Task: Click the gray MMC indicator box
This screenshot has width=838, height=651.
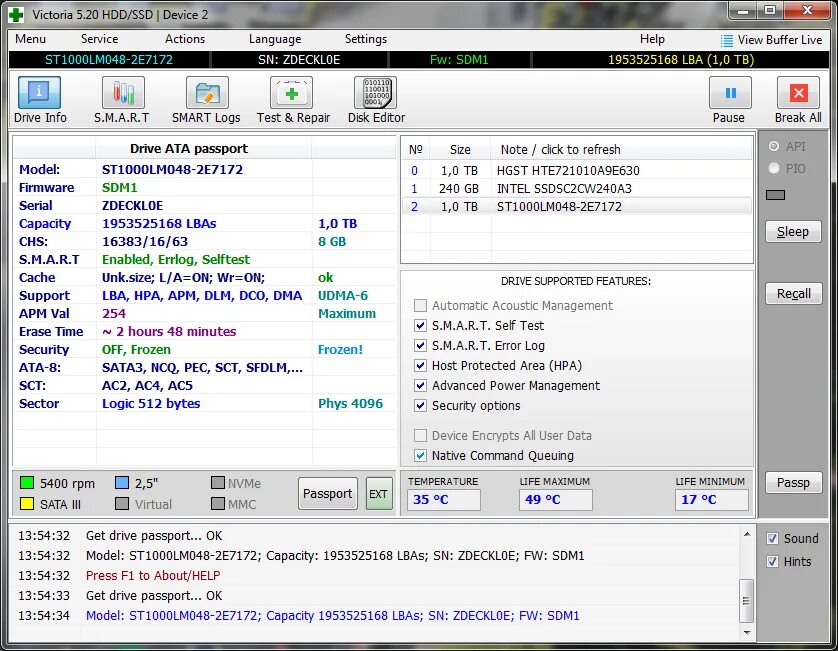Action: click(218, 503)
